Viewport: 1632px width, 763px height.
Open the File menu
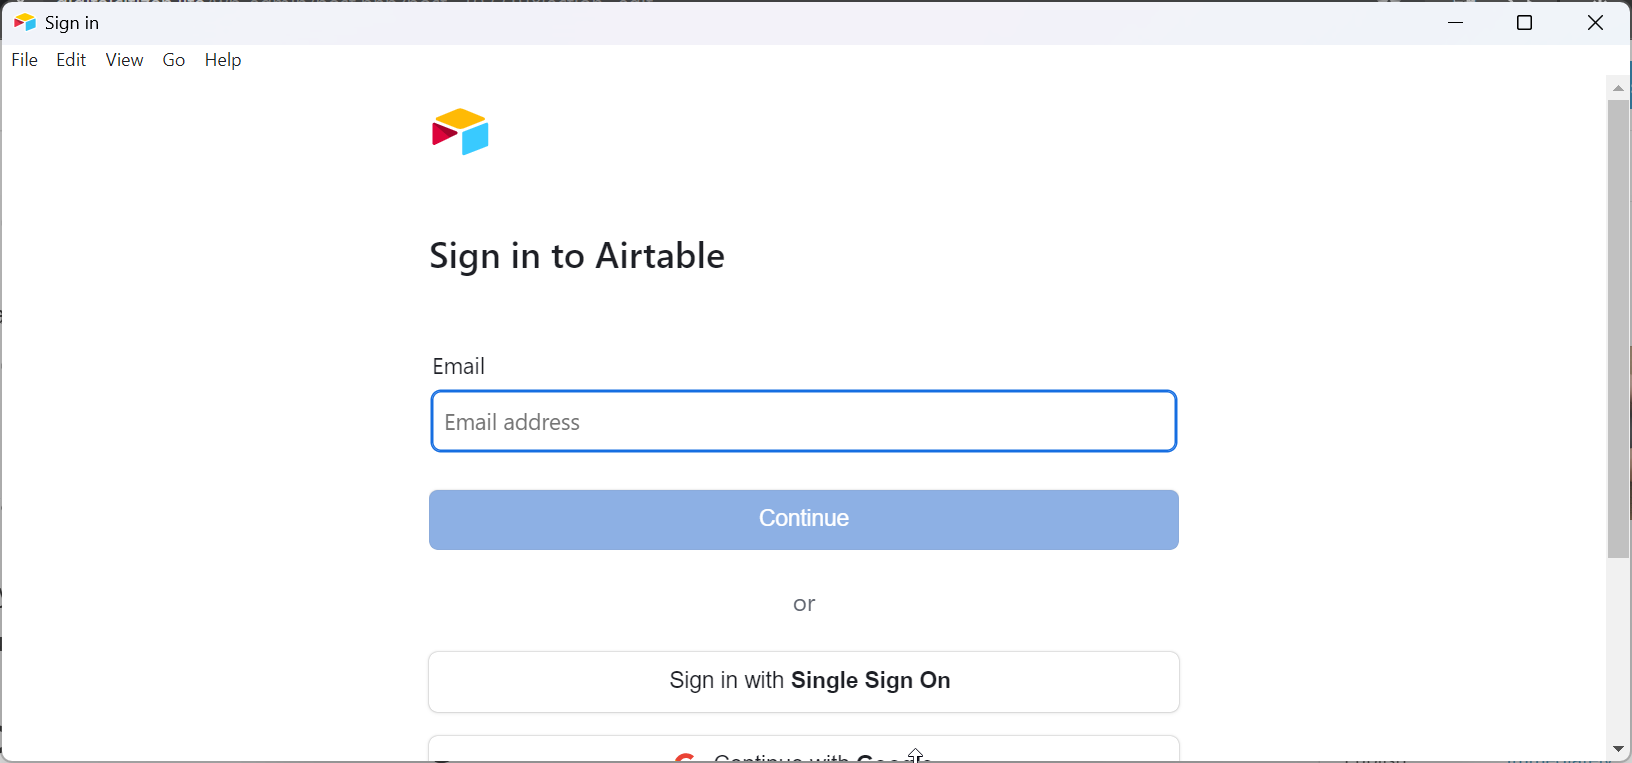pyautogui.click(x=25, y=60)
